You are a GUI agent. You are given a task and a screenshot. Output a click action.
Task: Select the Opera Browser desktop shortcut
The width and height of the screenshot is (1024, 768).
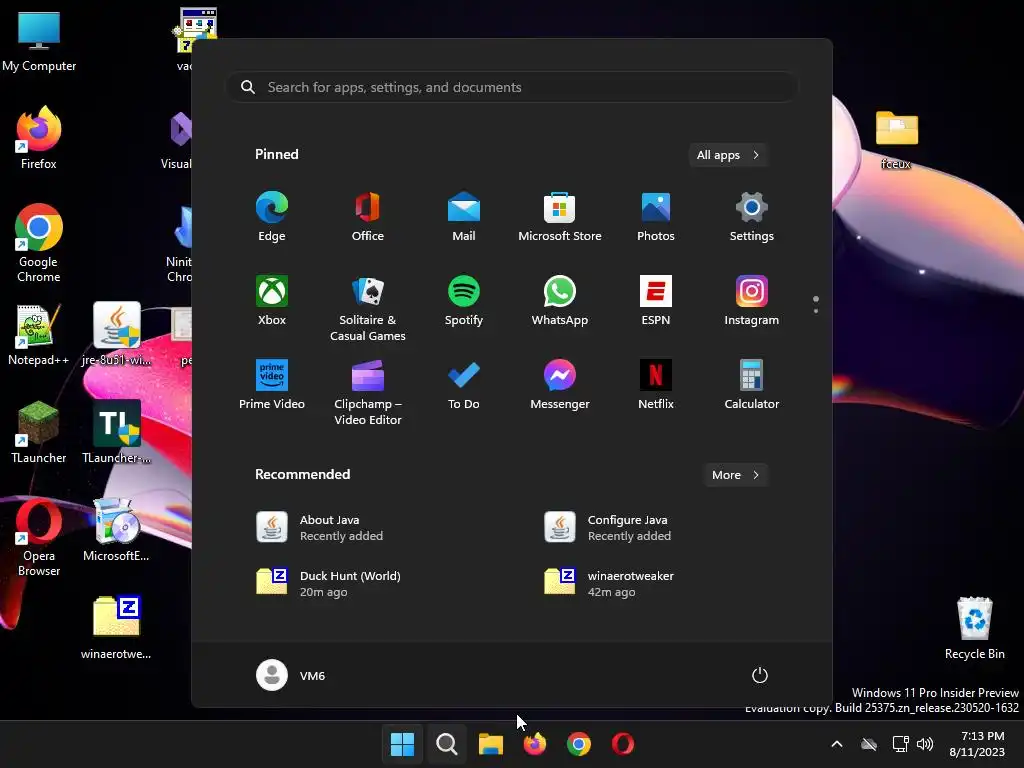(39, 538)
